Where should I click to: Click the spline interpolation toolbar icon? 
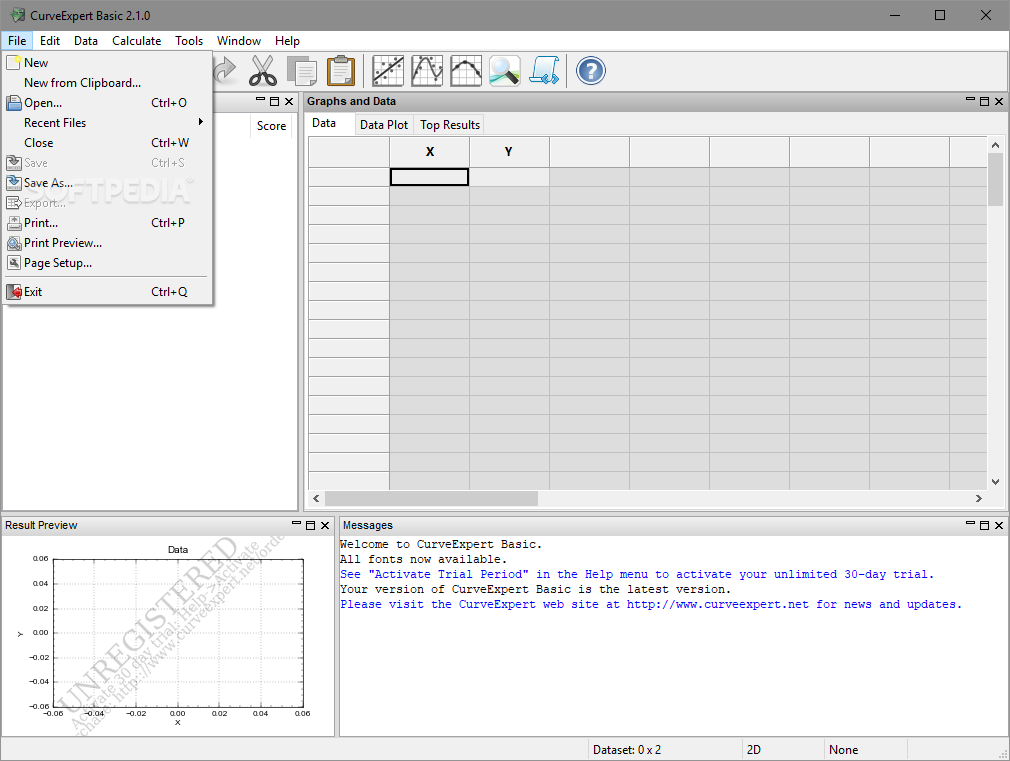click(x=466, y=71)
